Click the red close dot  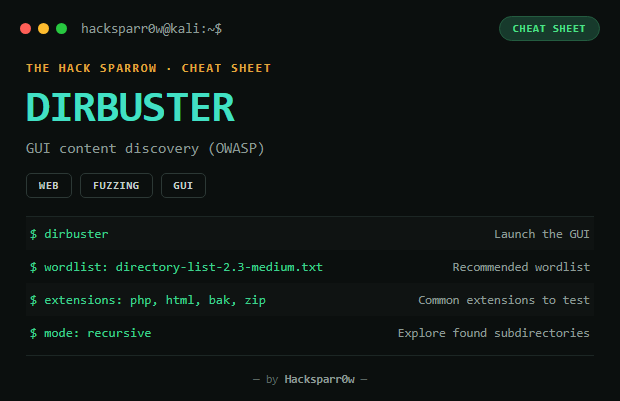pyautogui.click(x=26, y=29)
